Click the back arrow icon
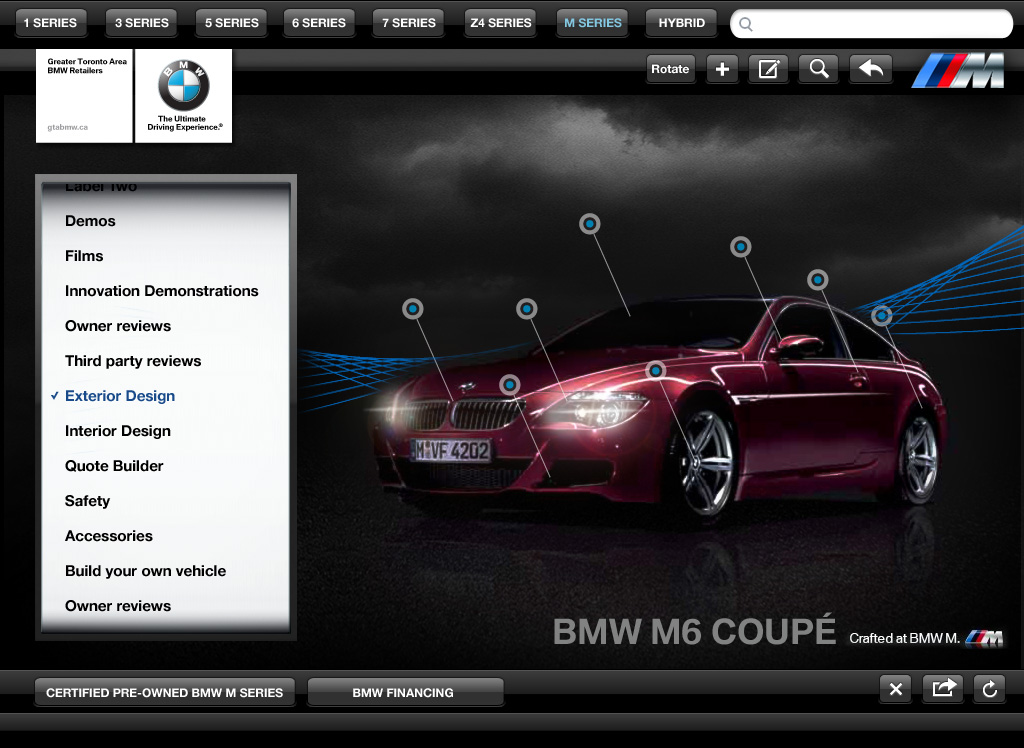Image resolution: width=1024 pixels, height=748 pixels. point(871,69)
